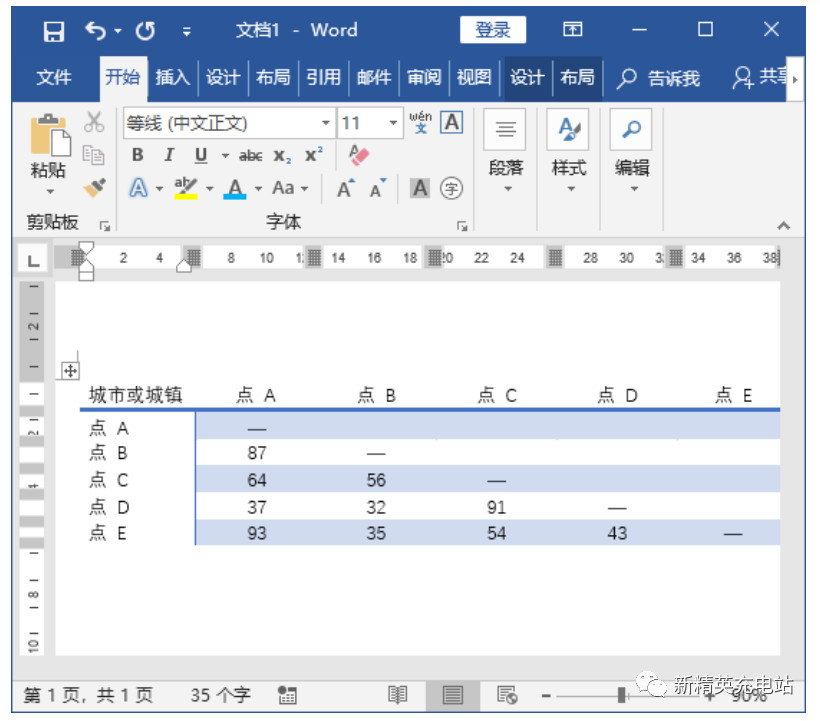Image resolution: width=820 pixels, height=721 pixels.
Task: Open the 样式 (Styles) dropdown
Action: 568,165
